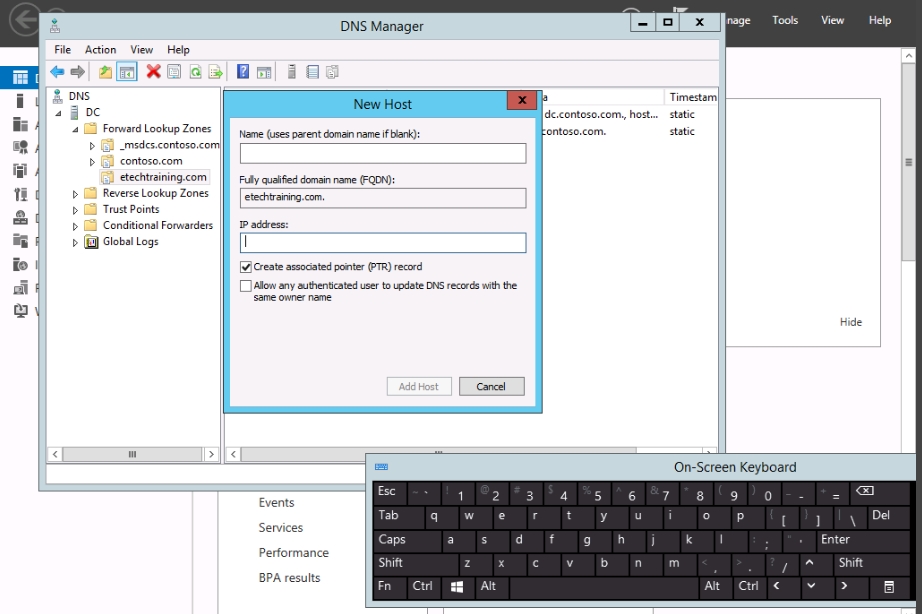Click the Add Host button
The image size is (922, 614).
(419, 386)
